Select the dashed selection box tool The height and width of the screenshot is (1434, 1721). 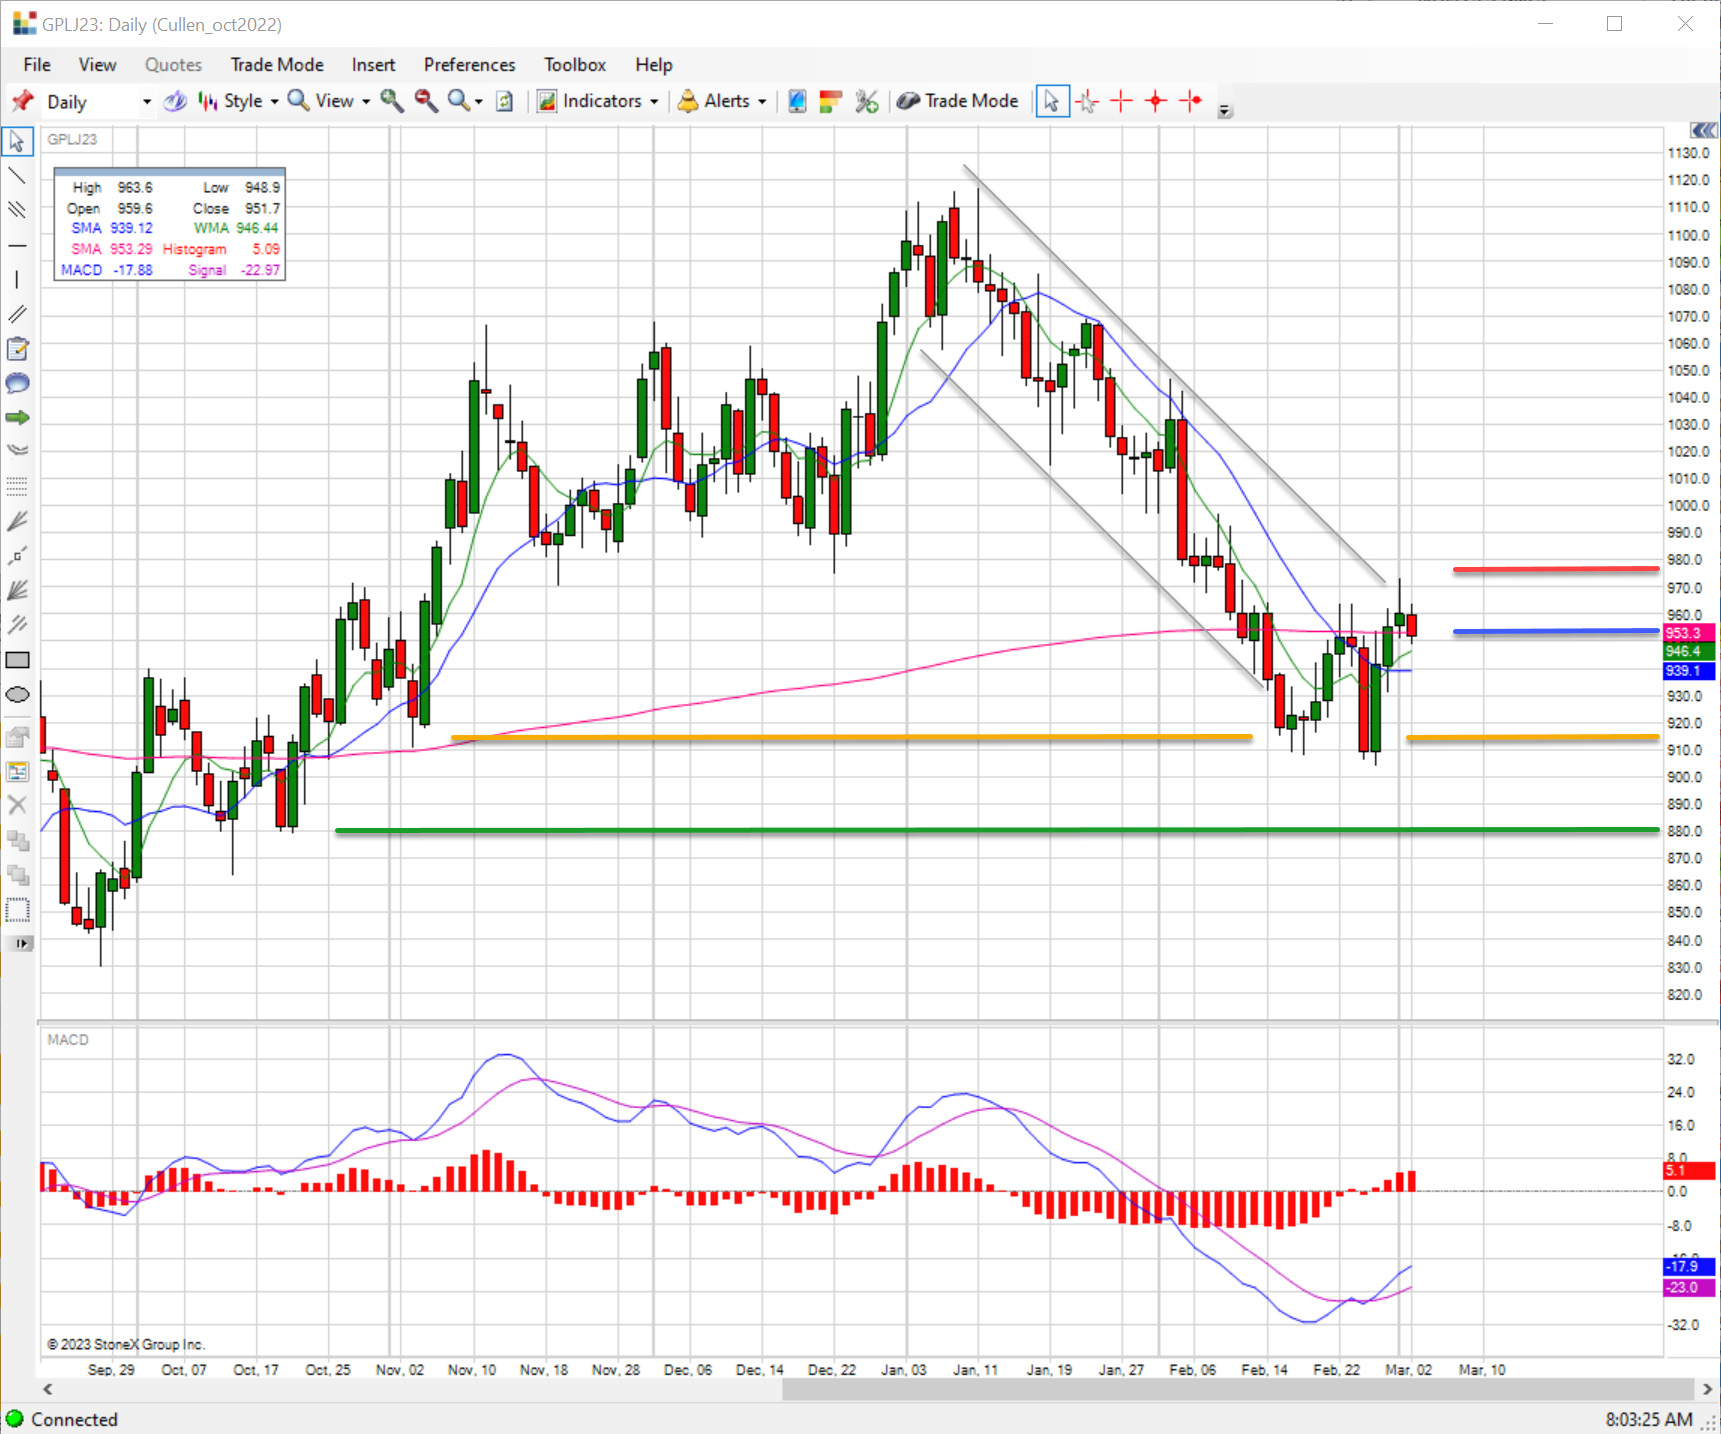[17, 910]
